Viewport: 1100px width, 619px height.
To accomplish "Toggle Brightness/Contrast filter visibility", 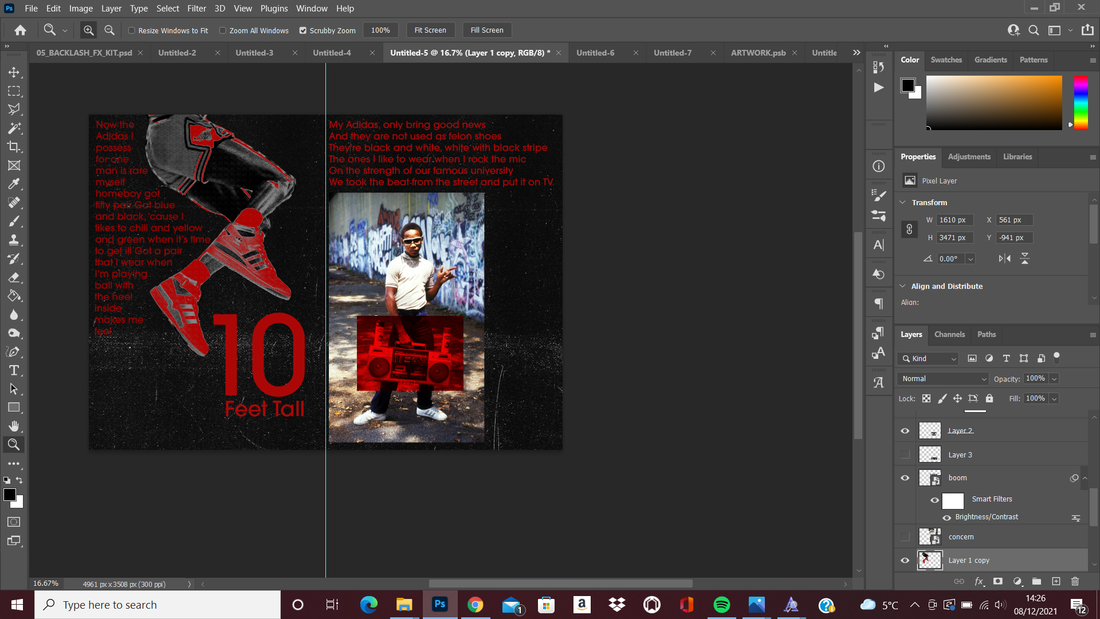I will tap(946, 517).
